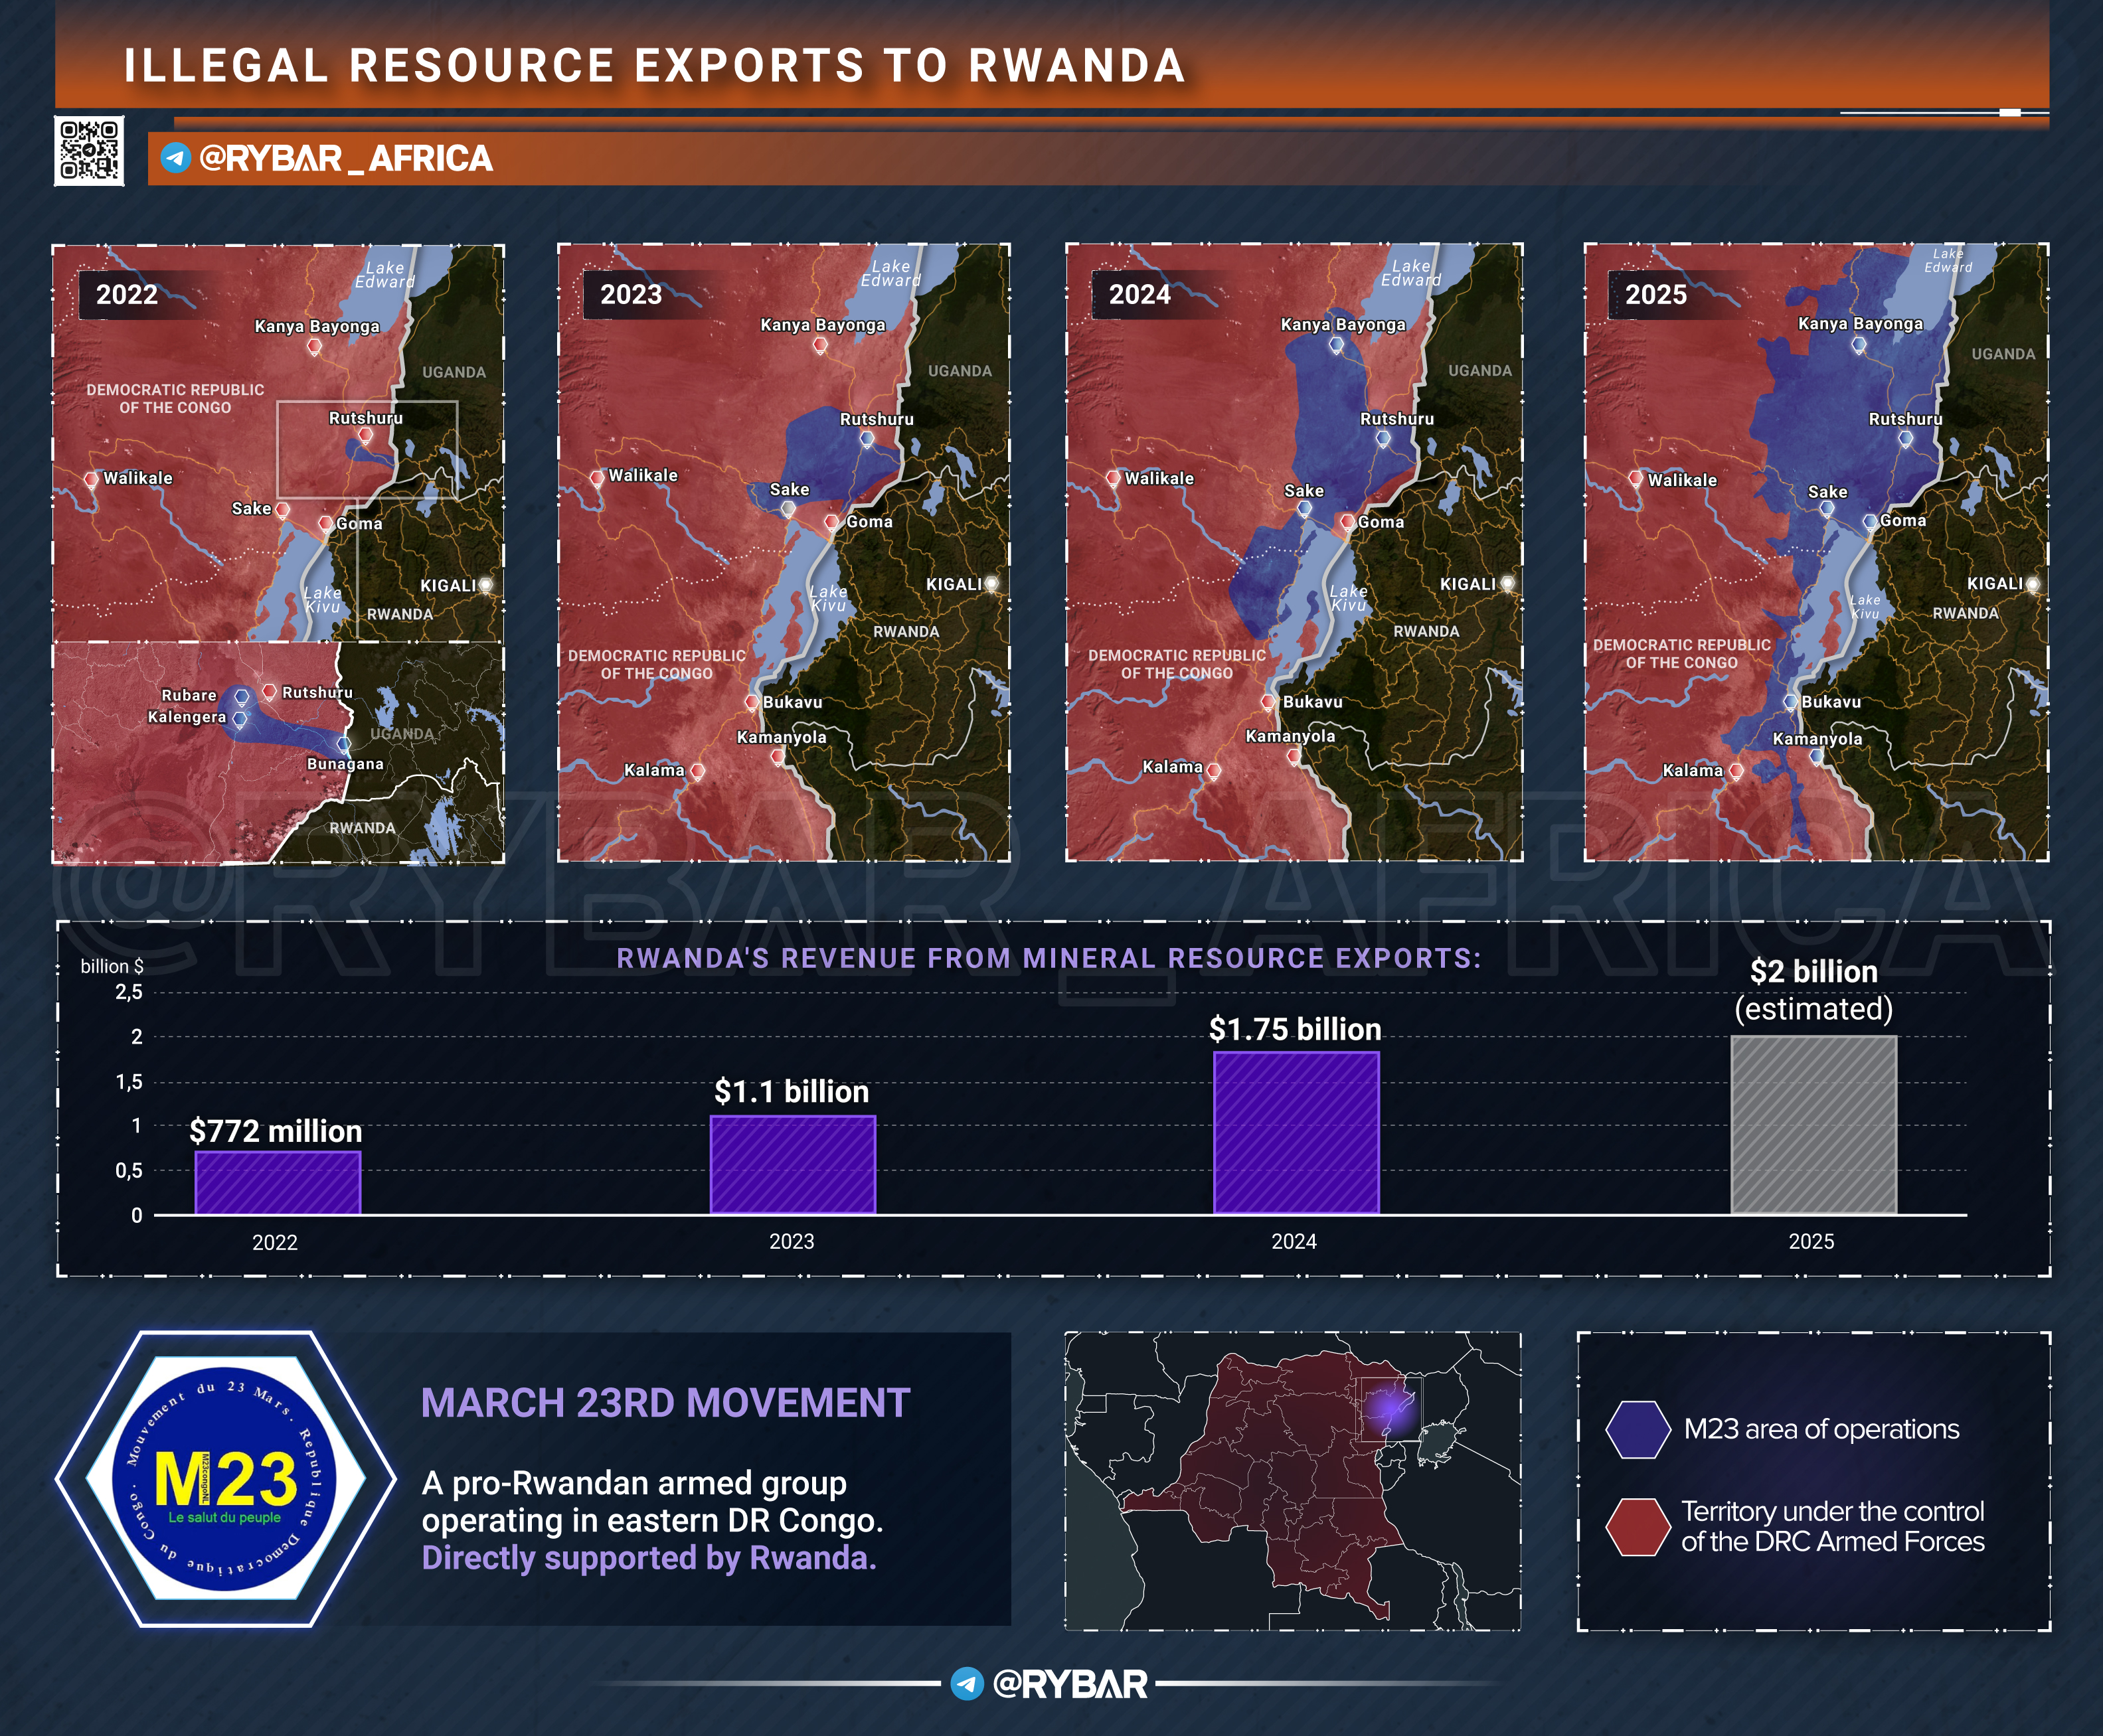Click the Kalama marker on the 2023 map
The width and height of the screenshot is (2103, 1736).
point(697,771)
